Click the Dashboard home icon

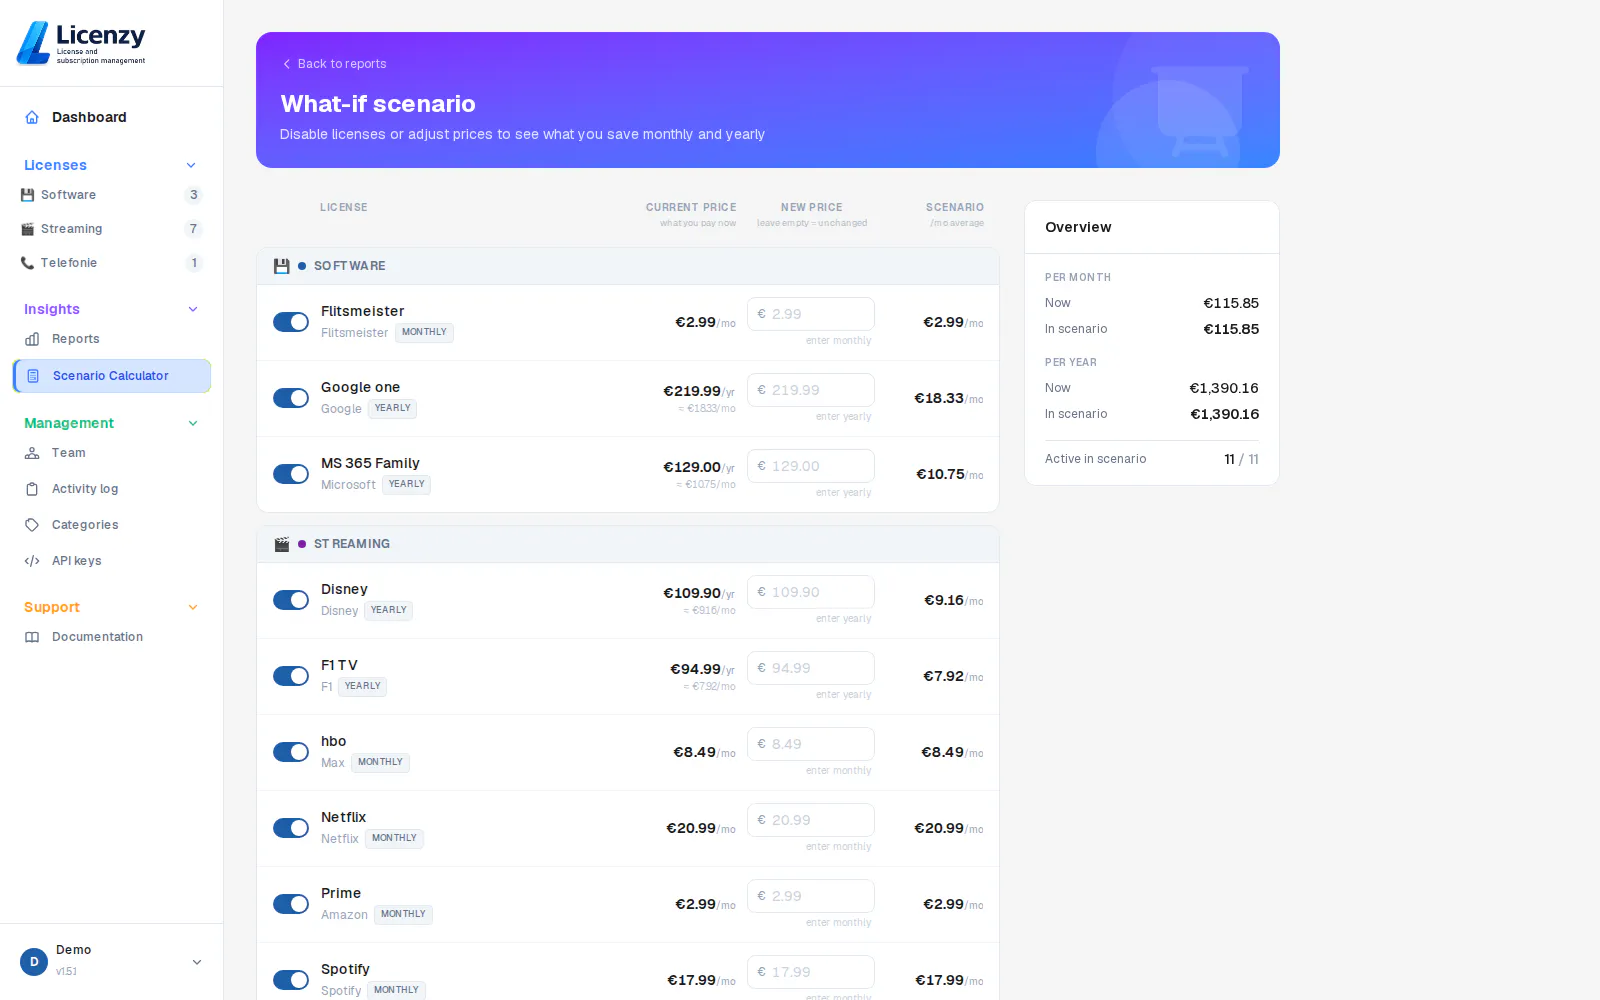pyautogui.click(x=32, y=117)
